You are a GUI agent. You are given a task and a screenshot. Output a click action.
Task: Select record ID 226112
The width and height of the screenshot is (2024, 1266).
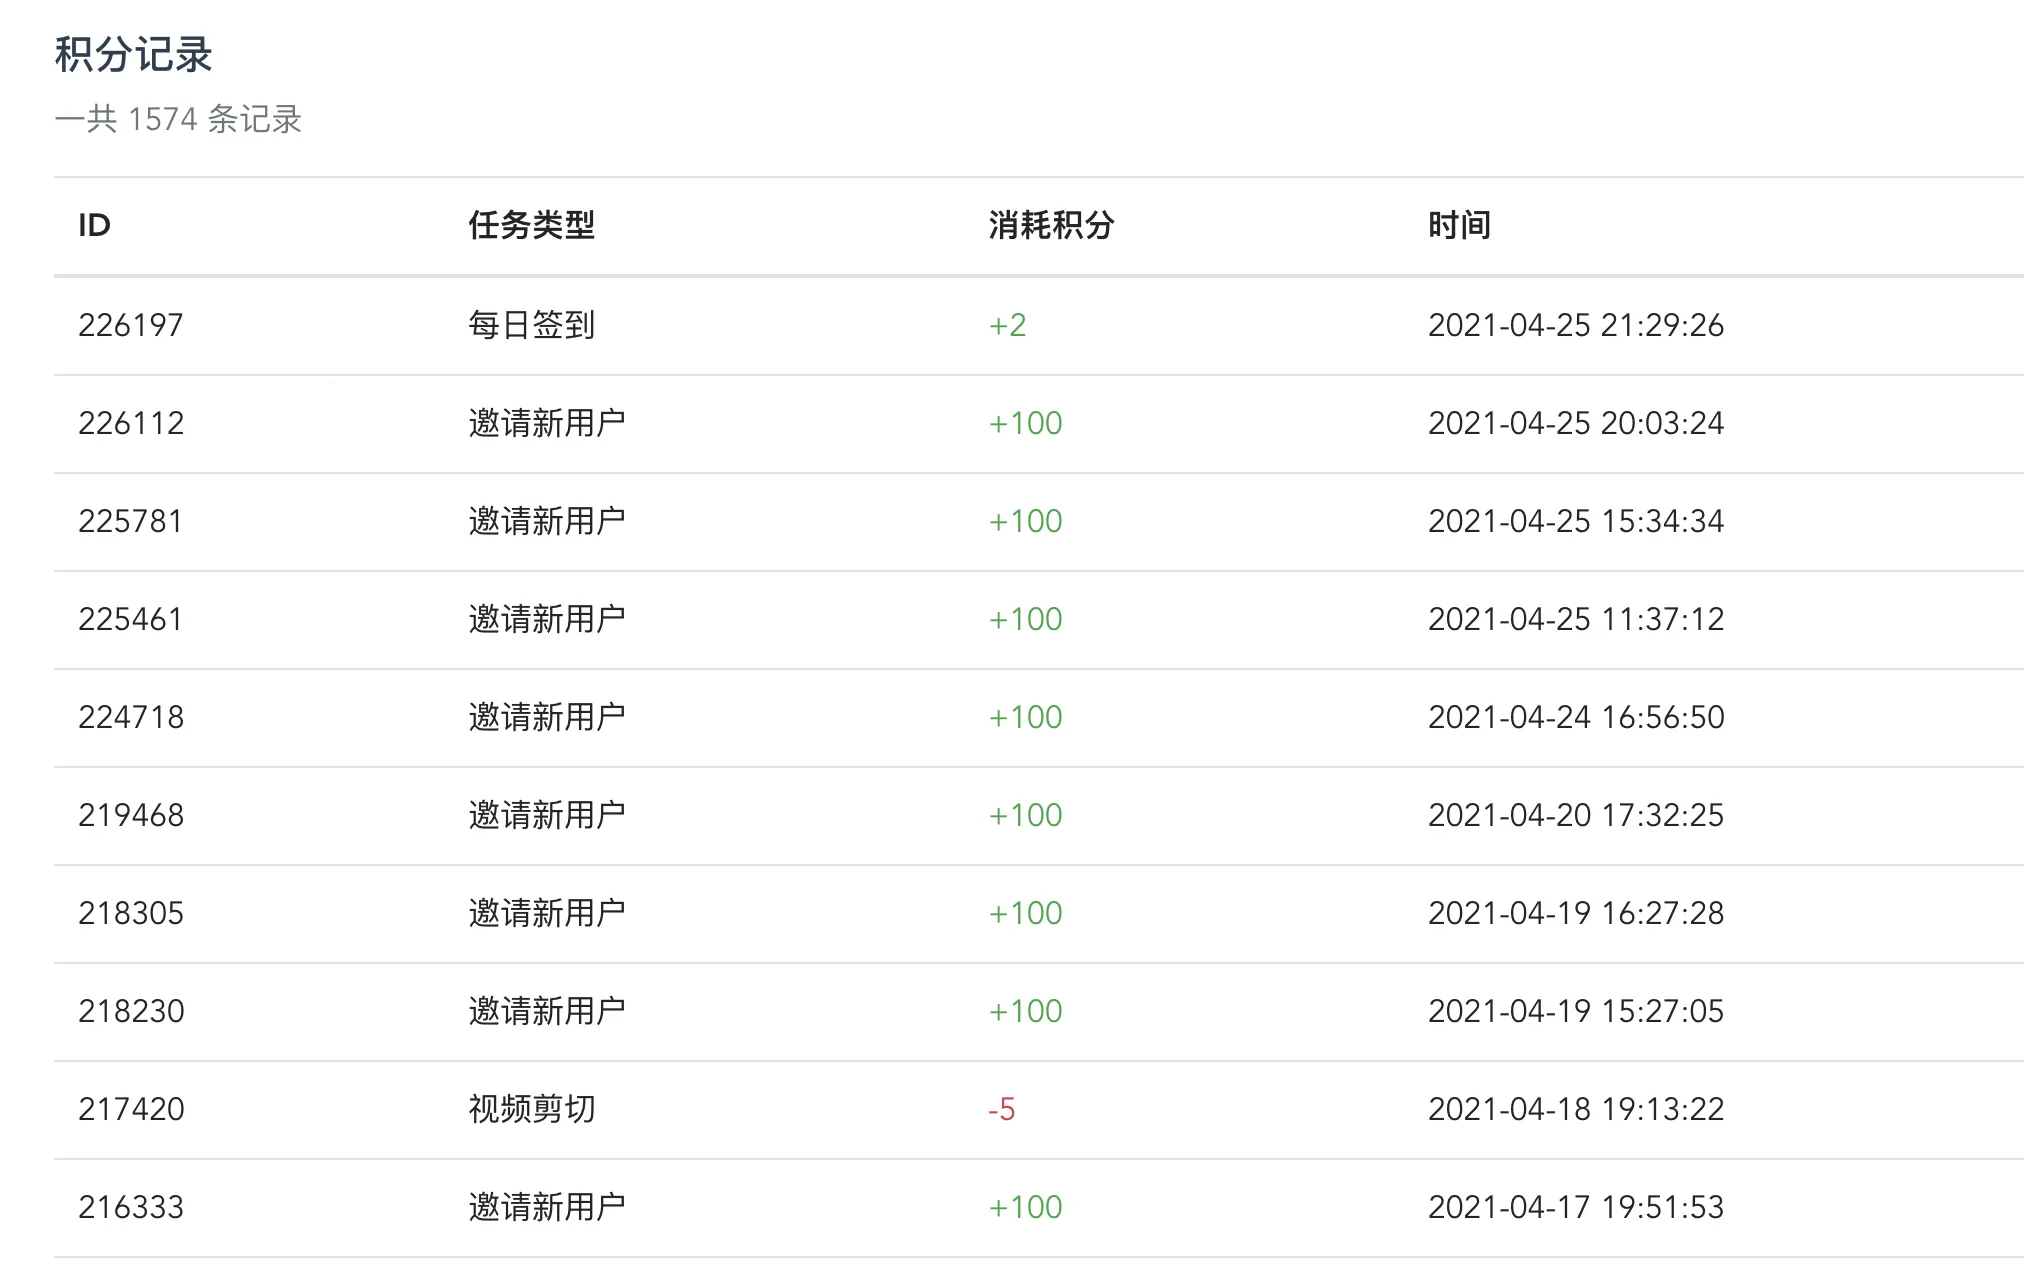click(x=131, y=423)
